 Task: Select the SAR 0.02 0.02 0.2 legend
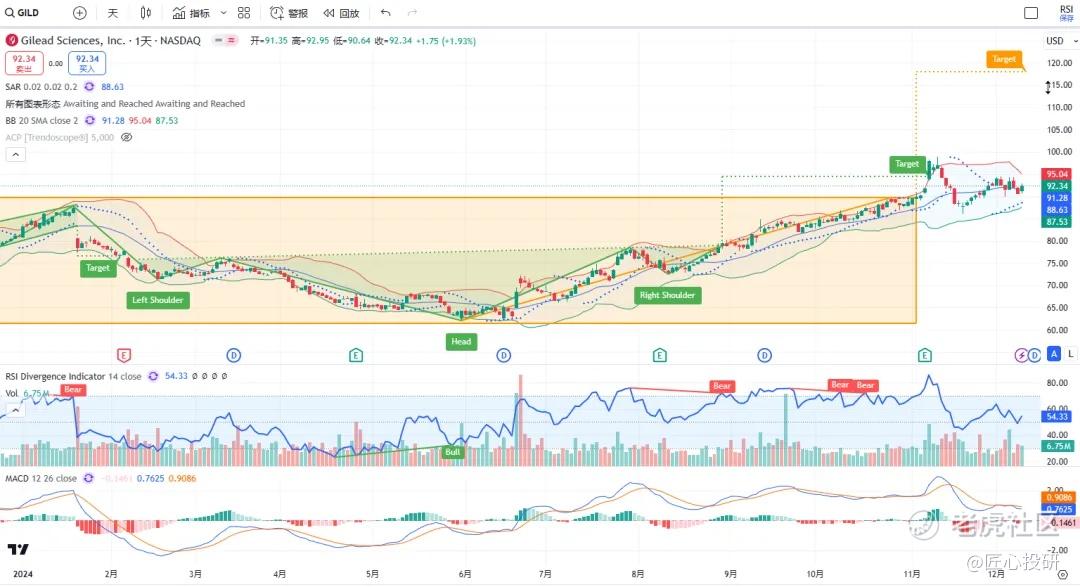pos(41,87)
